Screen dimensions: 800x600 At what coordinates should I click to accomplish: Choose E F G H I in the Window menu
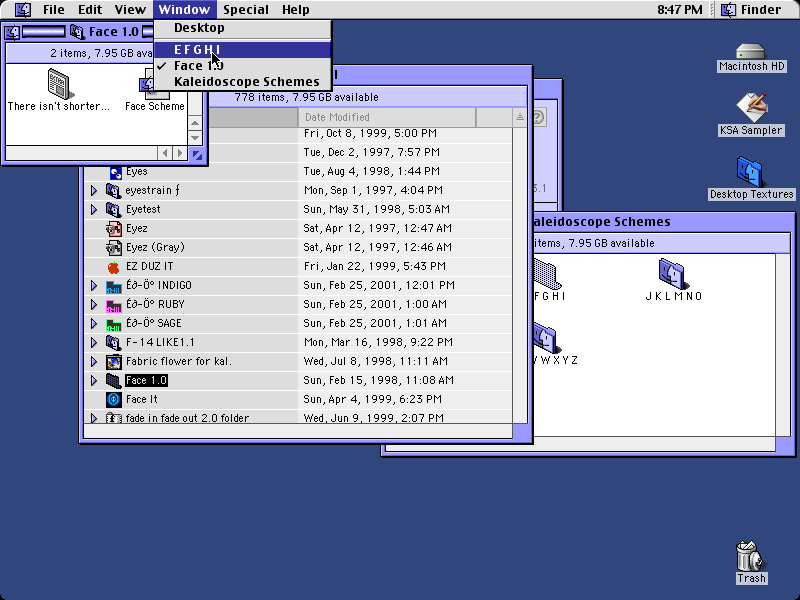242,49
